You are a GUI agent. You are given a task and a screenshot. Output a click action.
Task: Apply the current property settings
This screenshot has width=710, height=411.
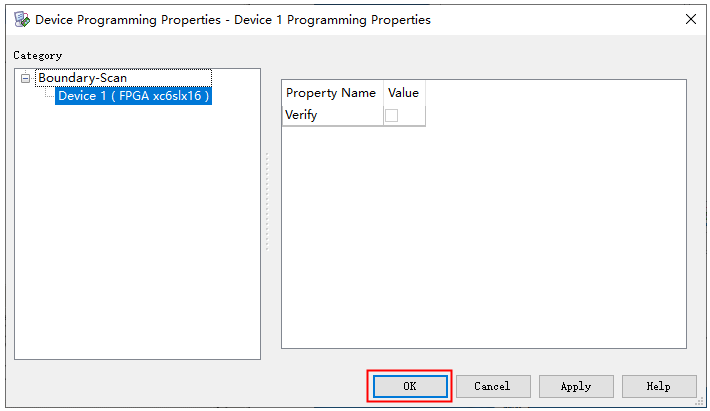click(576, 386)
